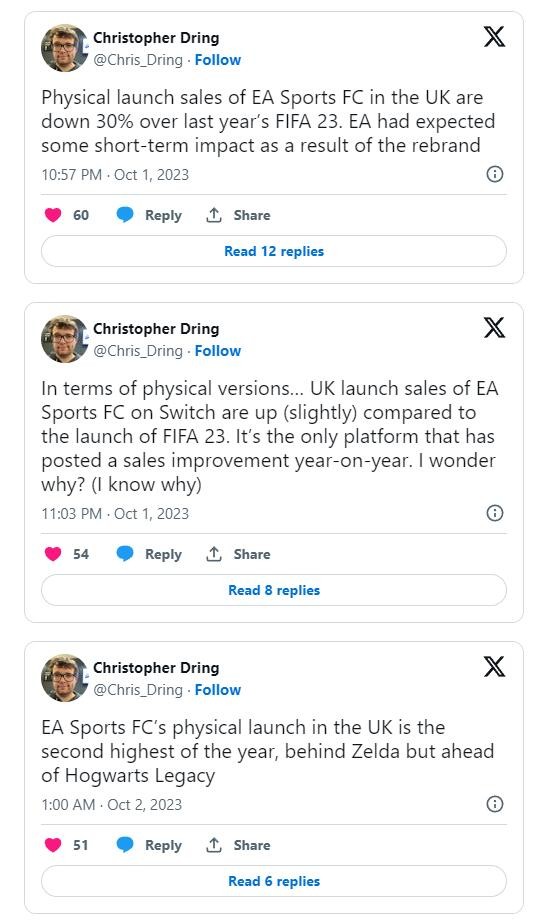Like the tweet with 54 likes
The width and height of the screenshot is (547, 924).
click(x=53, y=554)
